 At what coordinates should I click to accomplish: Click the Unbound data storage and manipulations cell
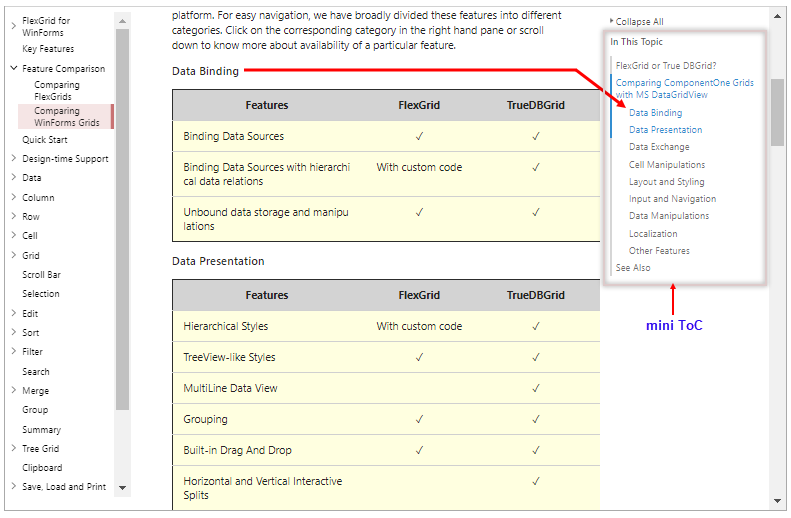tap(266, 219)
